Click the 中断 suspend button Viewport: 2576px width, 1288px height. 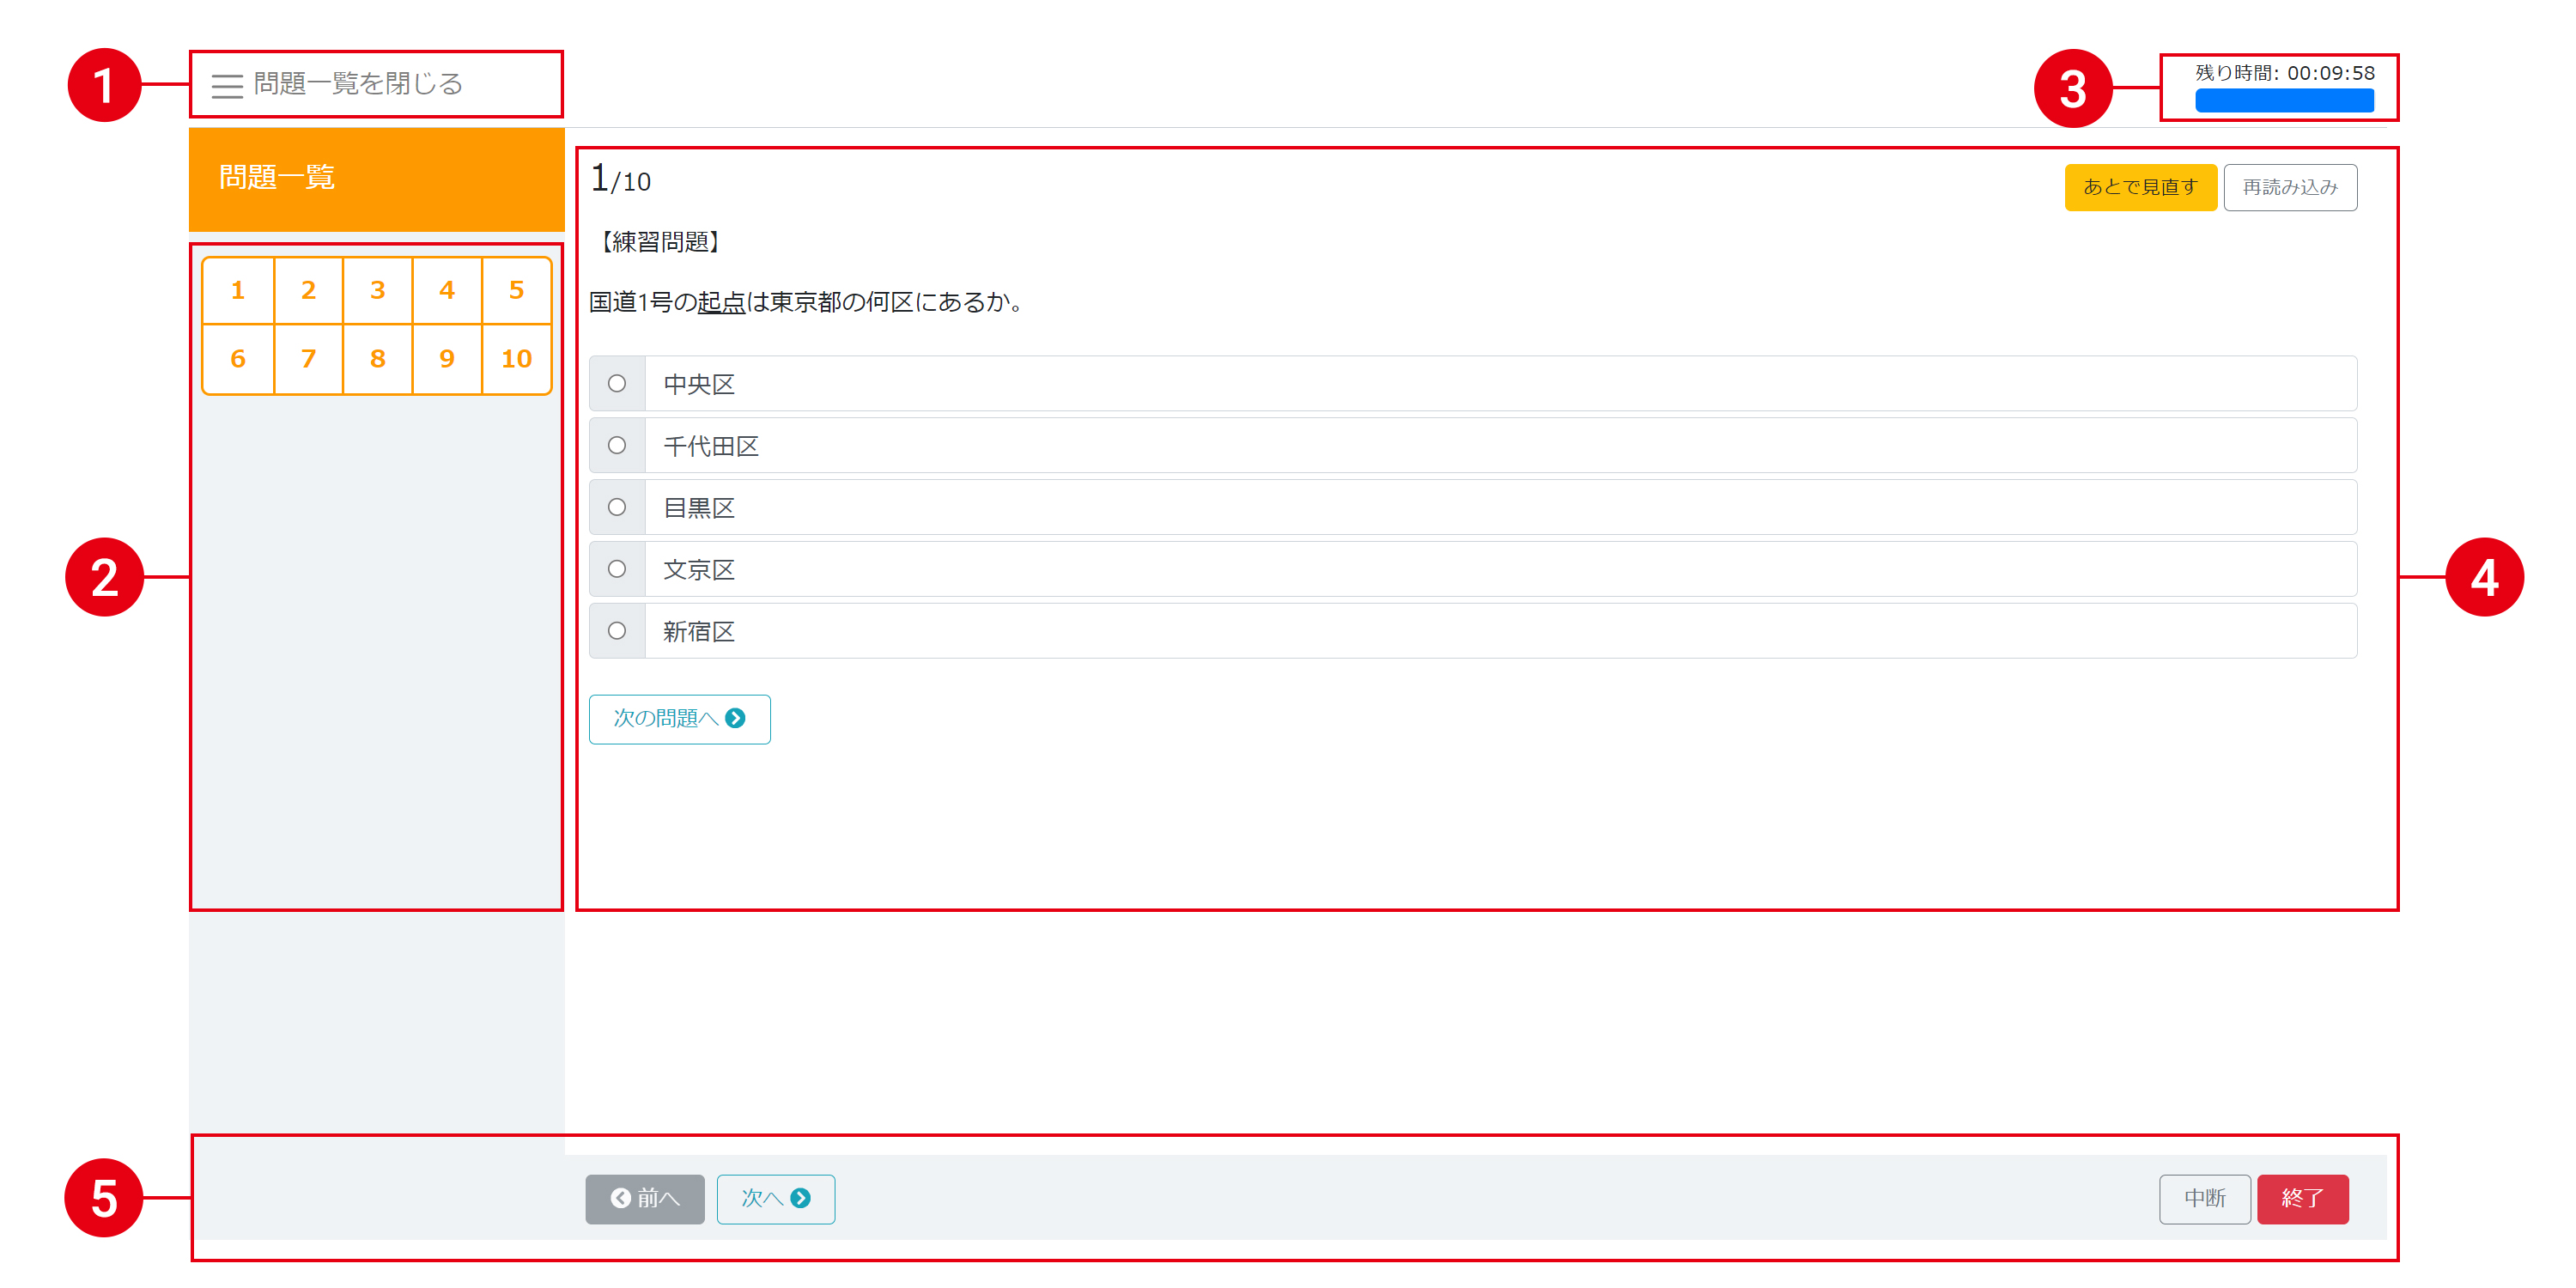pos(2204,1198)
